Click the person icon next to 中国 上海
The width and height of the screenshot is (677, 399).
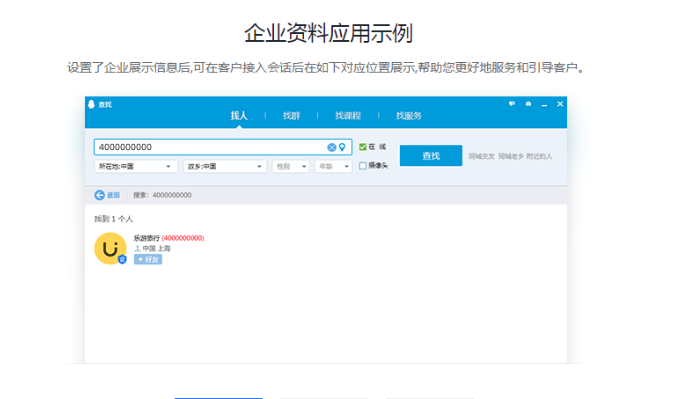tap(137, 248)
